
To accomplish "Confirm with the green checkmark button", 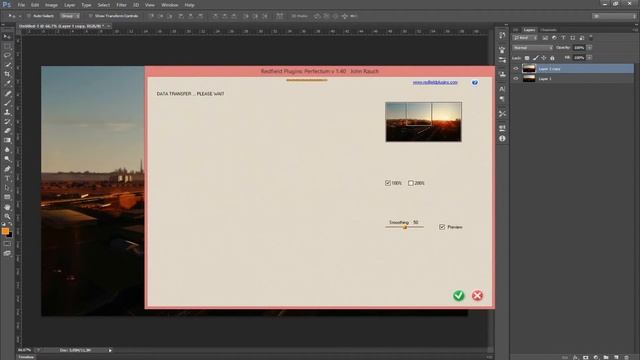I will (x=458, y=296).
